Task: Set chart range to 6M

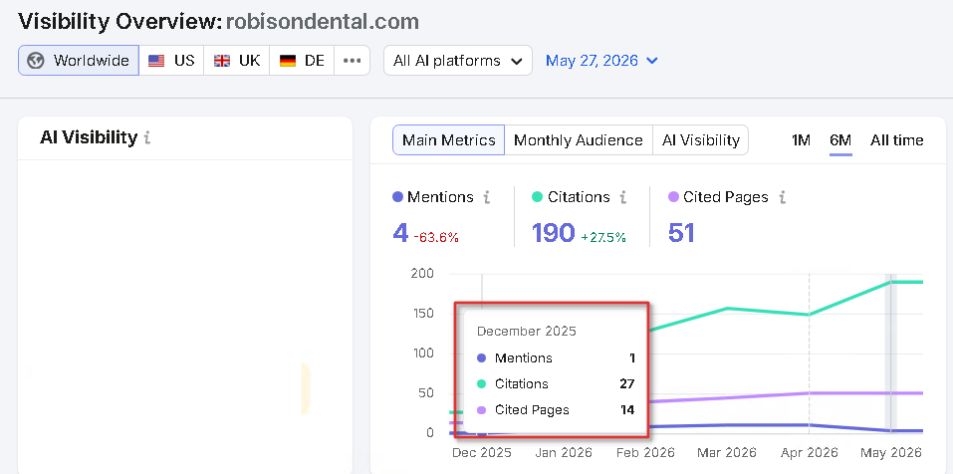Action: [841, 140]
